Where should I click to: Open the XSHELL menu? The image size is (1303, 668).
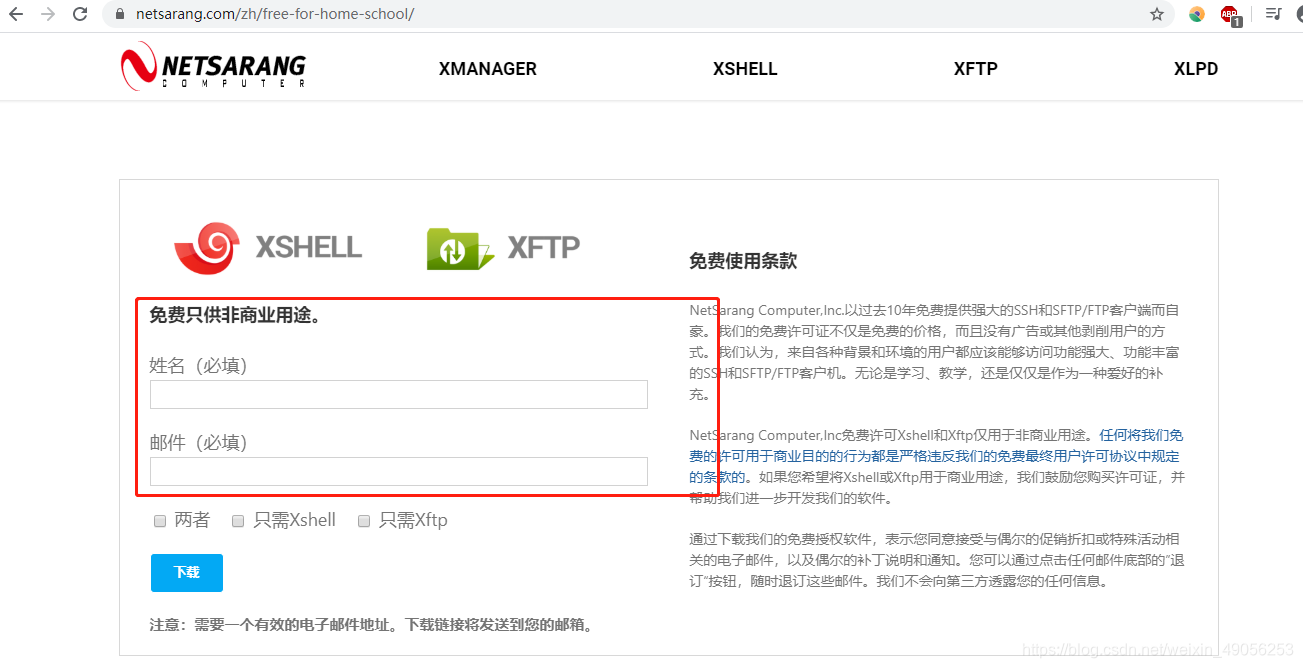pyautogui.click(x=745, y=69)
